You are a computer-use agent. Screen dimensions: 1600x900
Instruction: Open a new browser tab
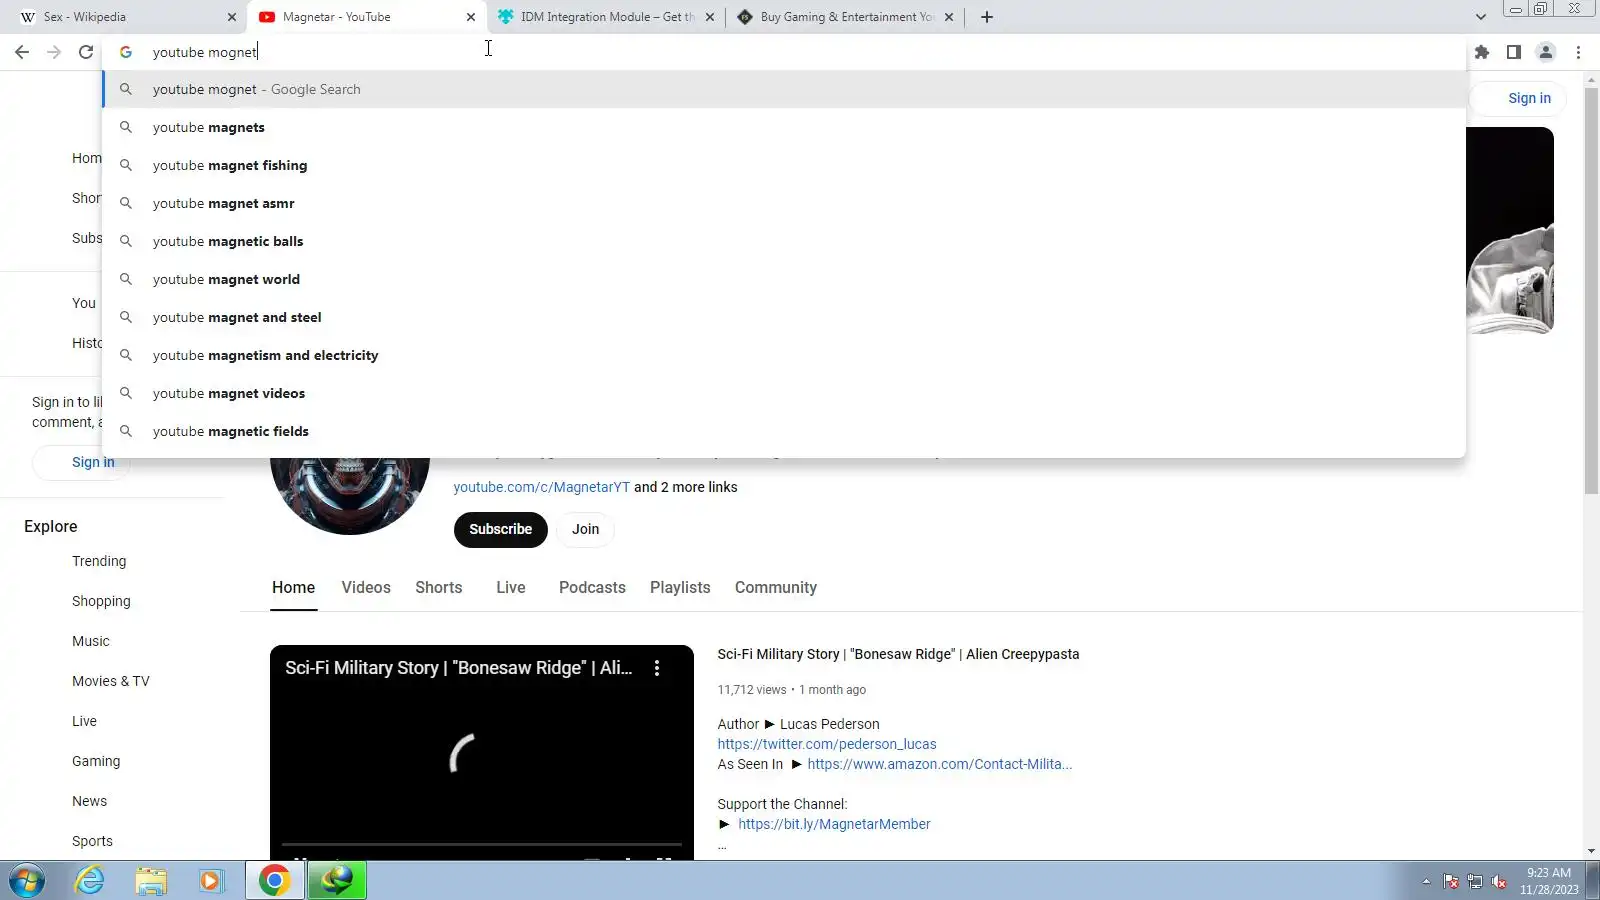coord(987,17)
